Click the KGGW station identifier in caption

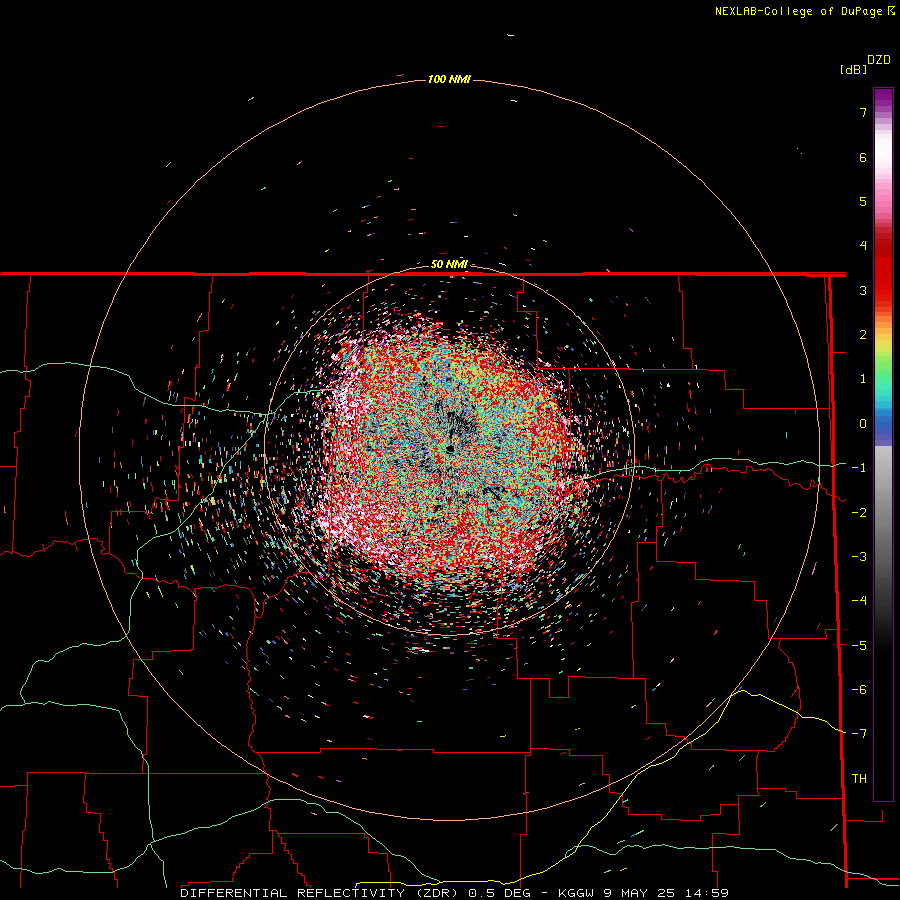coord(577,893)
